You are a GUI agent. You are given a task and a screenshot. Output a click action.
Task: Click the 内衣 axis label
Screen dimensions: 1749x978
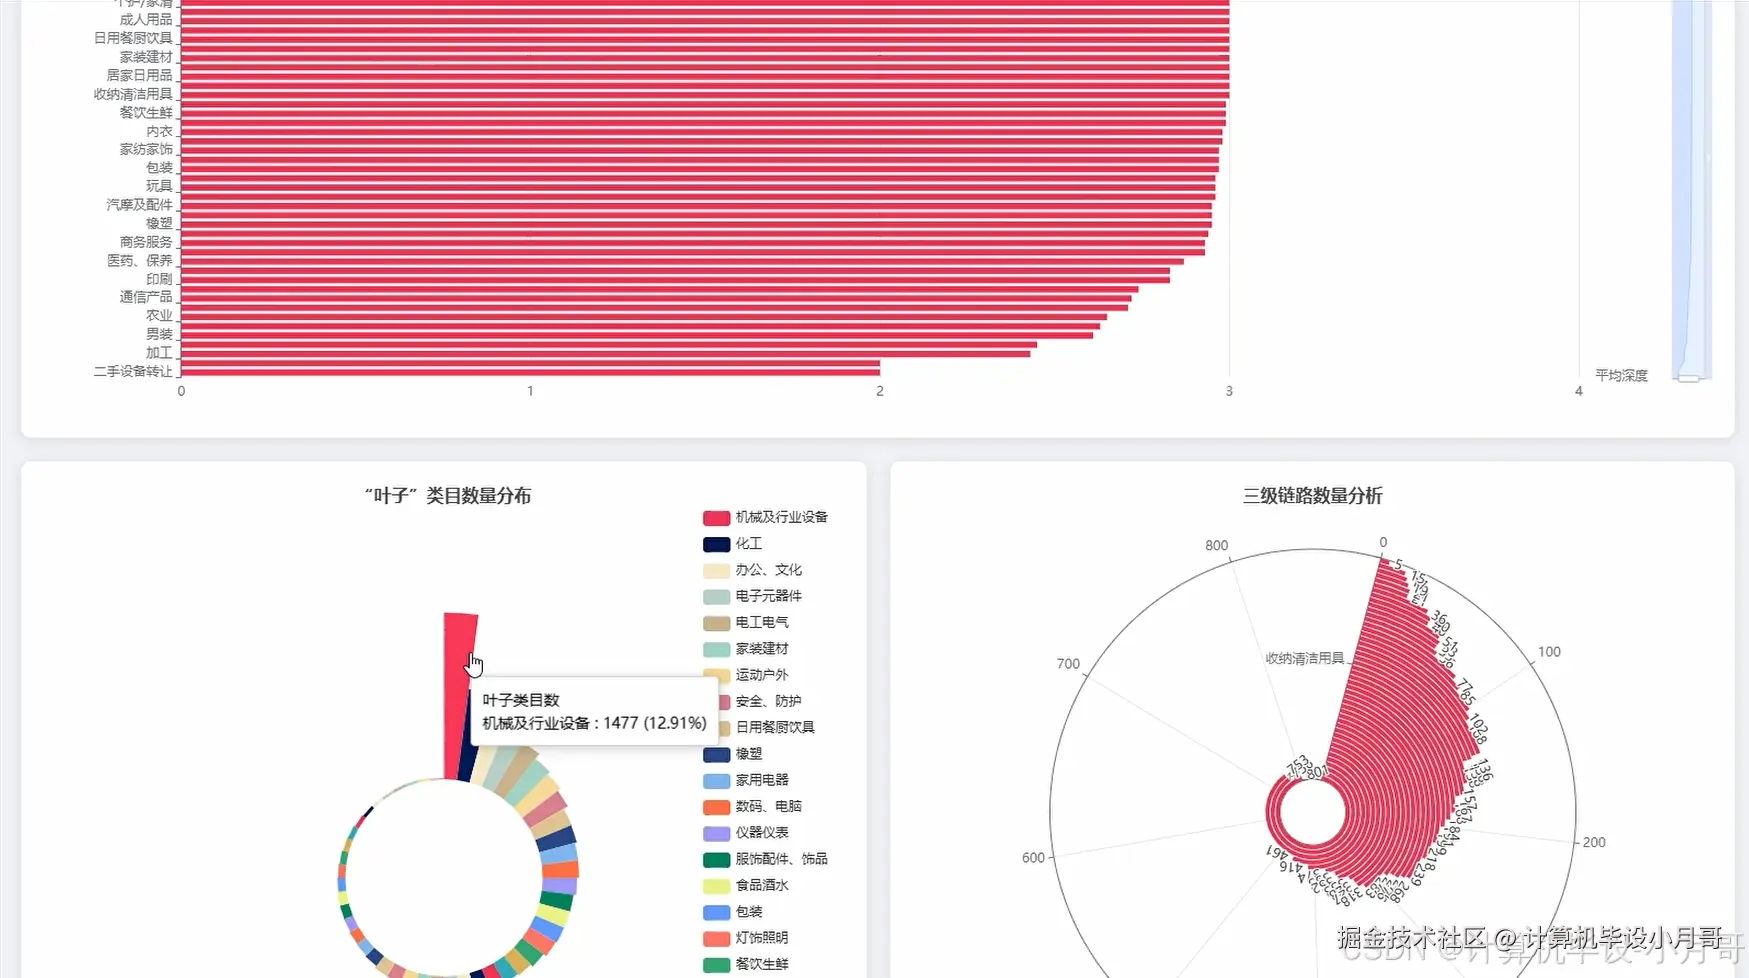159,131
